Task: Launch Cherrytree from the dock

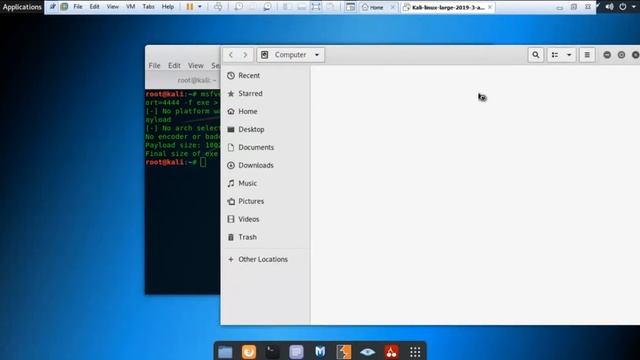Action: click(x=391, y=352)
